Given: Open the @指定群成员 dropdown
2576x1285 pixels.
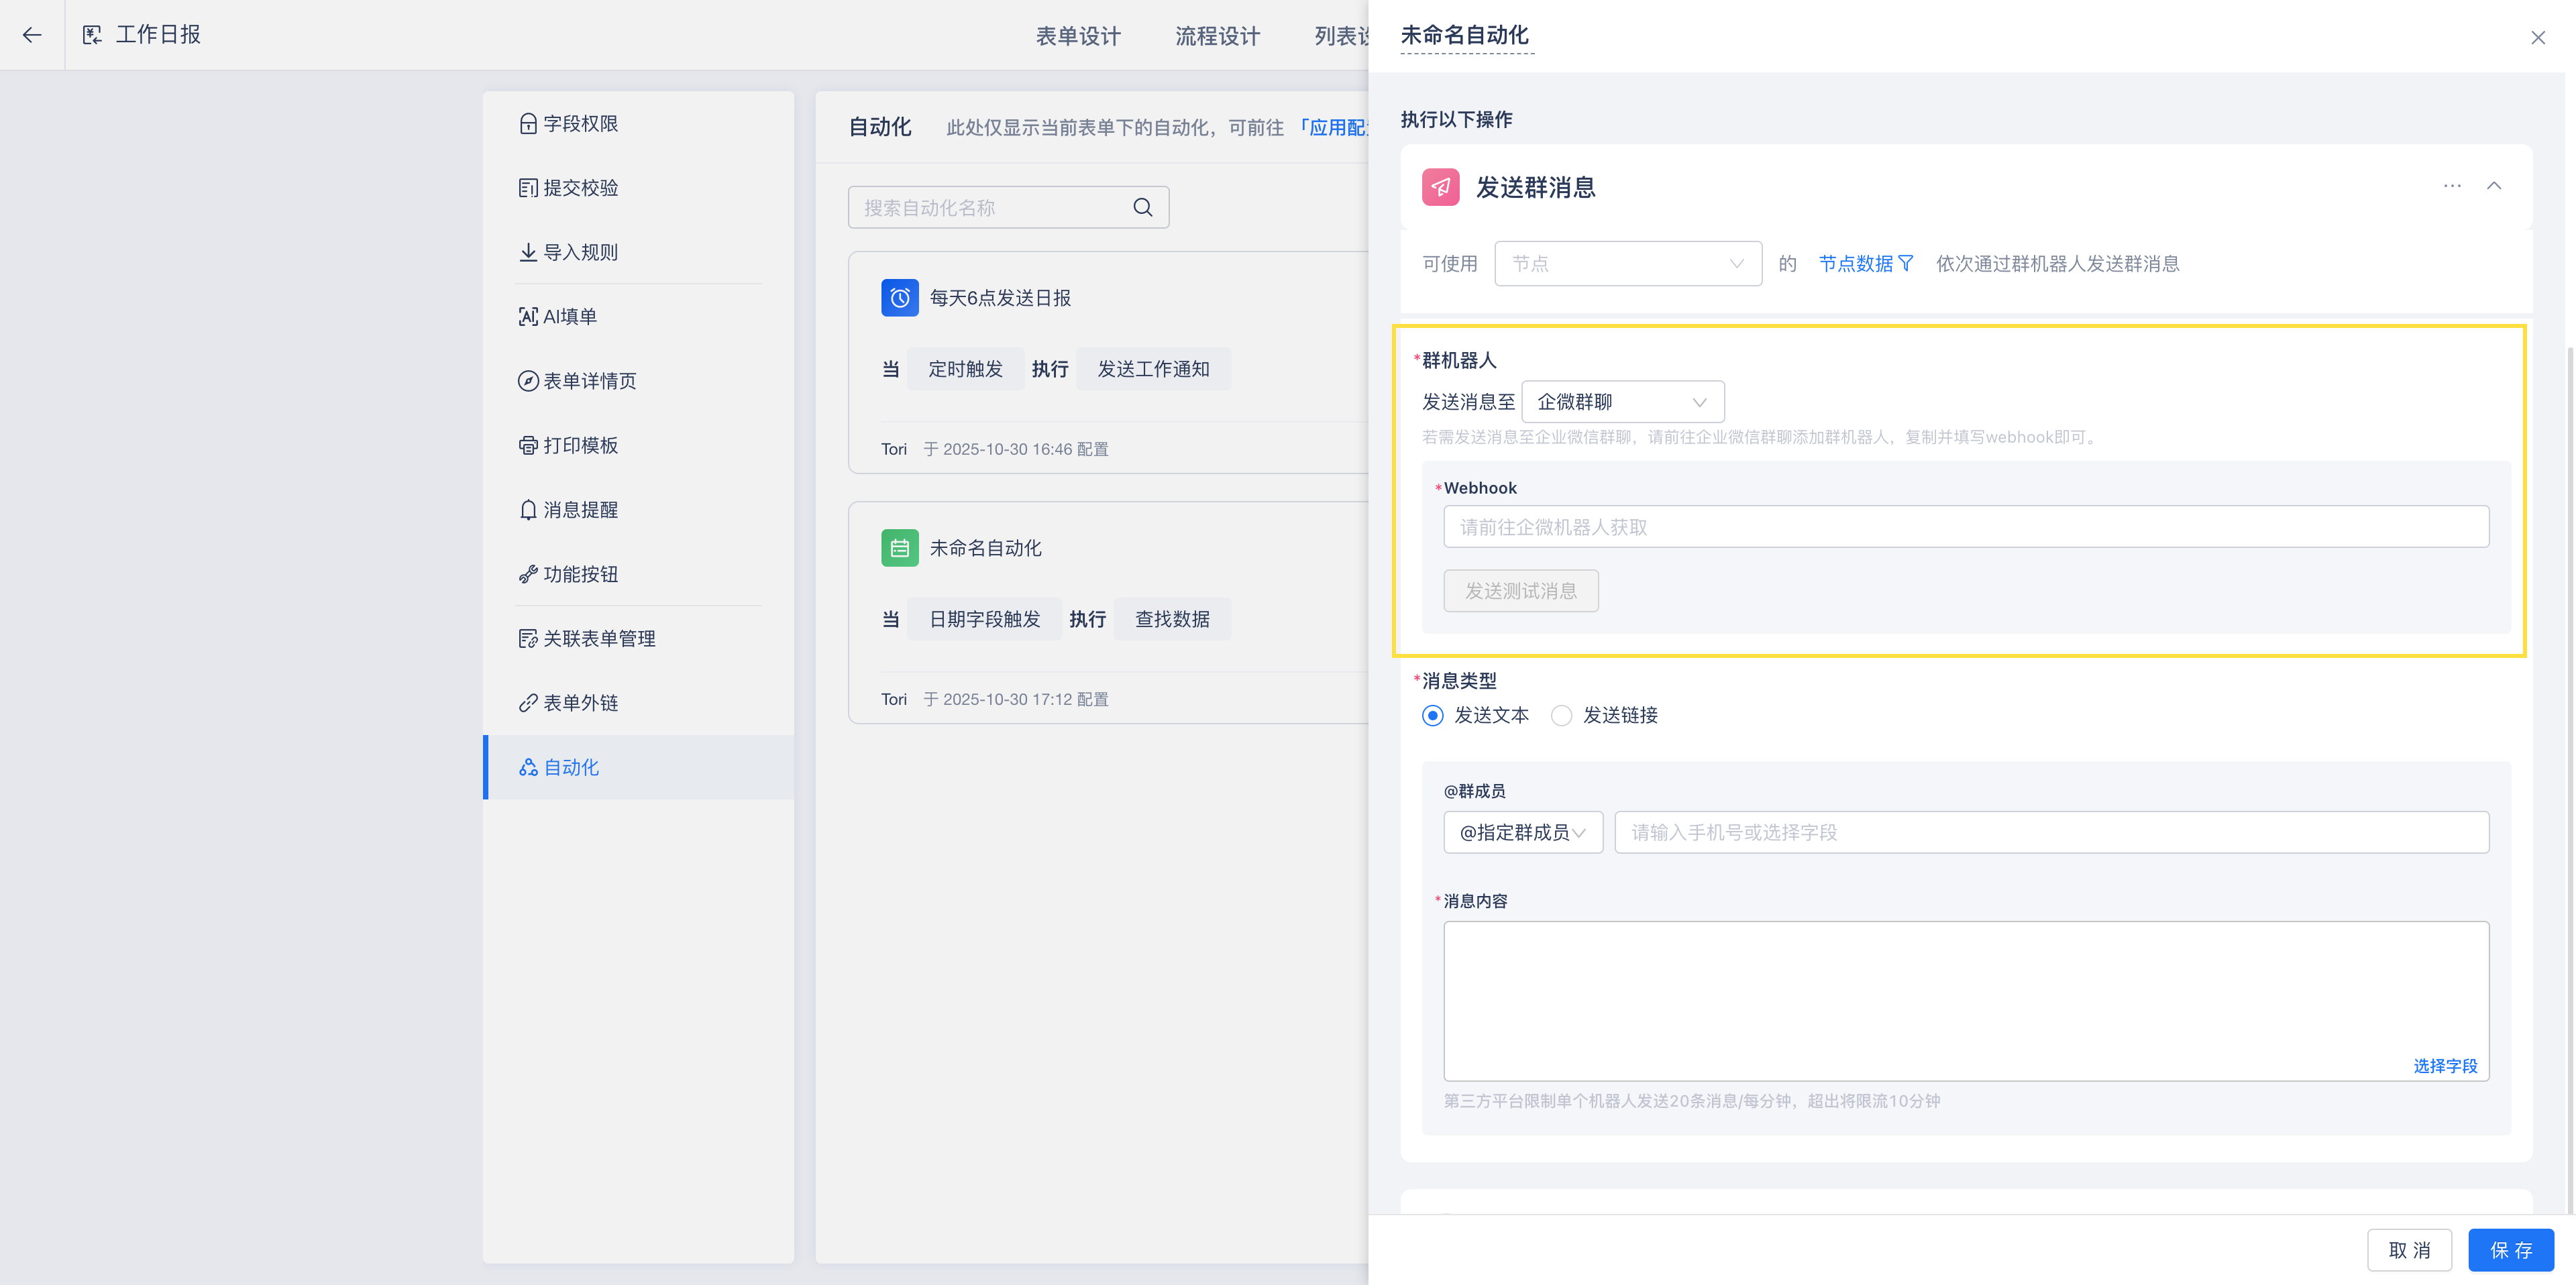Looking at the screenshot, I should [1523, 832].
